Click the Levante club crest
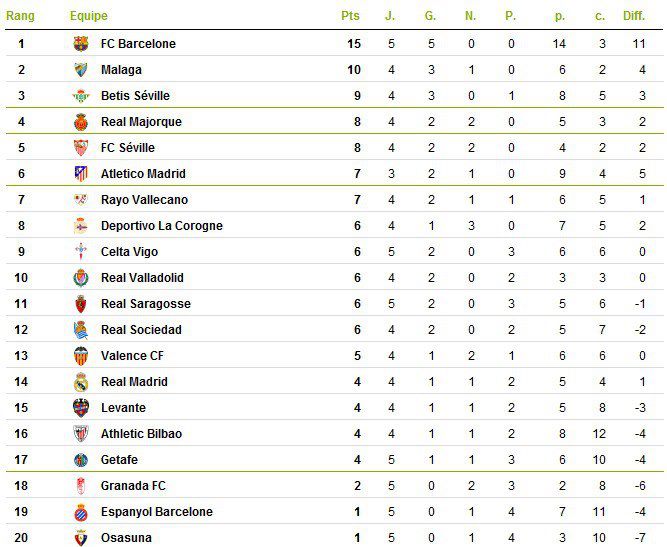This screenshot has height=547, width=667. pyautogui.click(x=81, y=407)
